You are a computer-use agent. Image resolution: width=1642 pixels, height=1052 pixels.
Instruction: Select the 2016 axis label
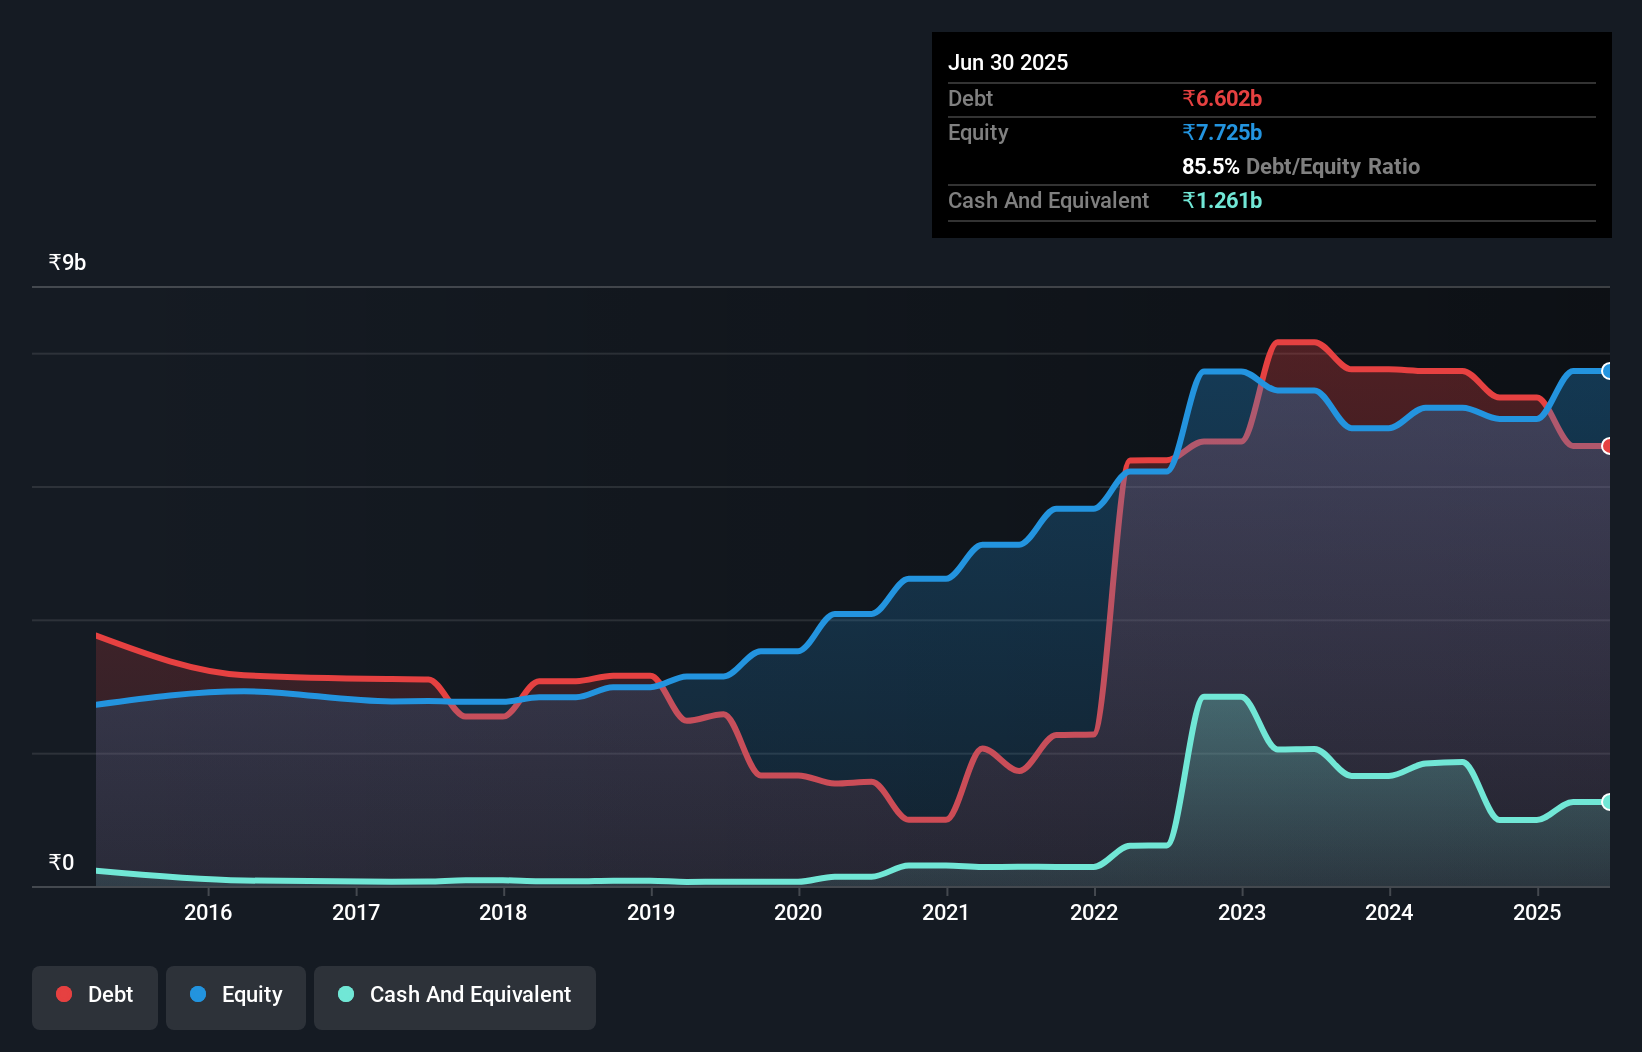click(x=208, y=912)
